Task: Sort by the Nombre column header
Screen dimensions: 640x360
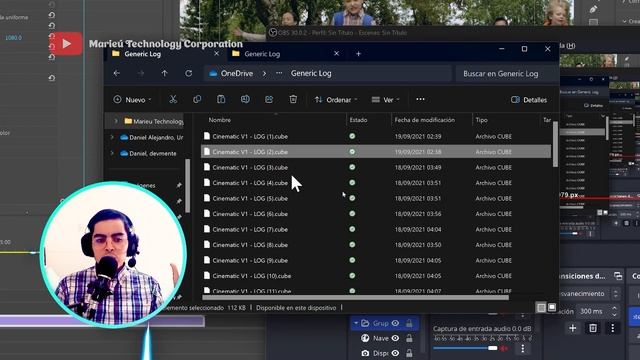Action: [x=220, y=120]
